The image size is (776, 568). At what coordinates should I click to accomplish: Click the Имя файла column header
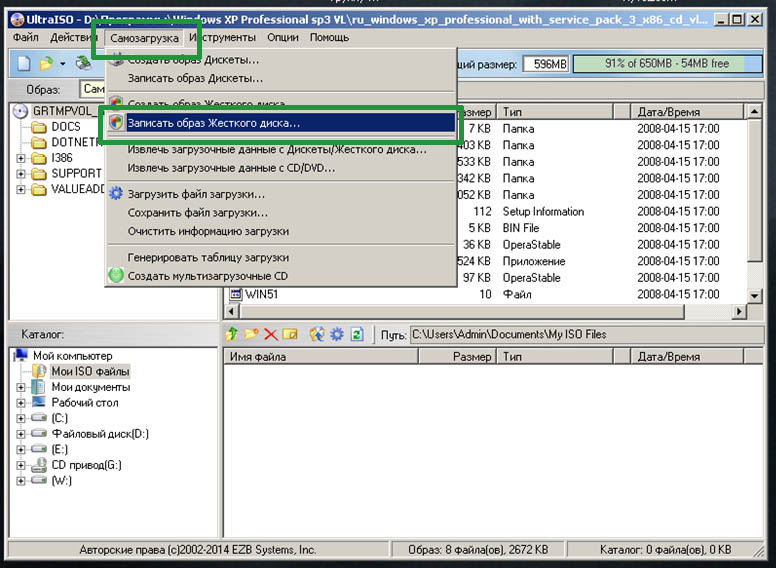coord(321,357)
